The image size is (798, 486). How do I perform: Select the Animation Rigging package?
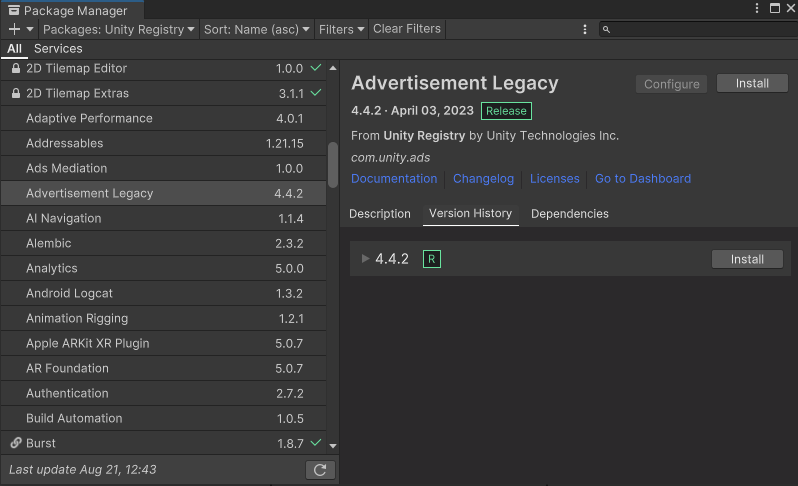click(x=163, y=318)
